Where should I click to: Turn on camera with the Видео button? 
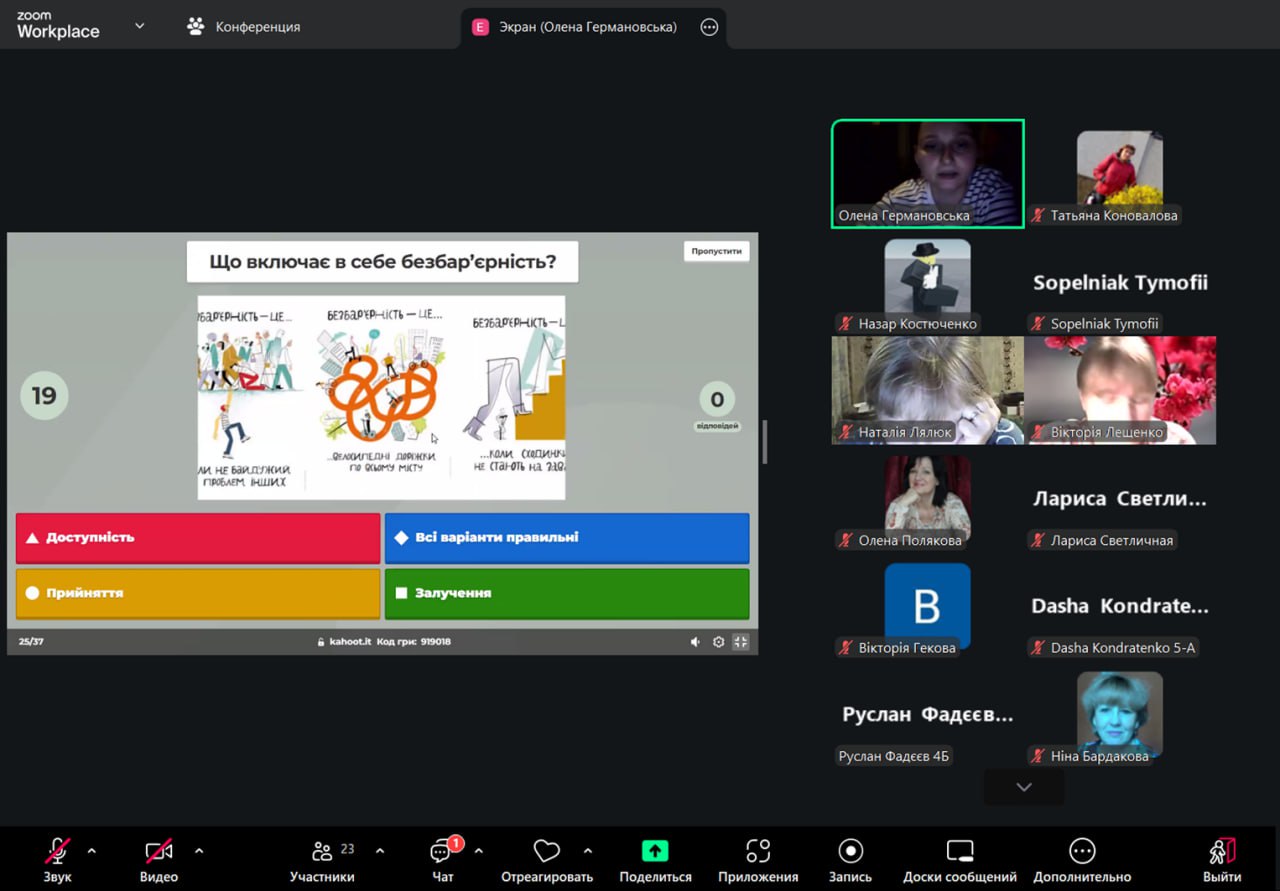click(x=159, y=851)
